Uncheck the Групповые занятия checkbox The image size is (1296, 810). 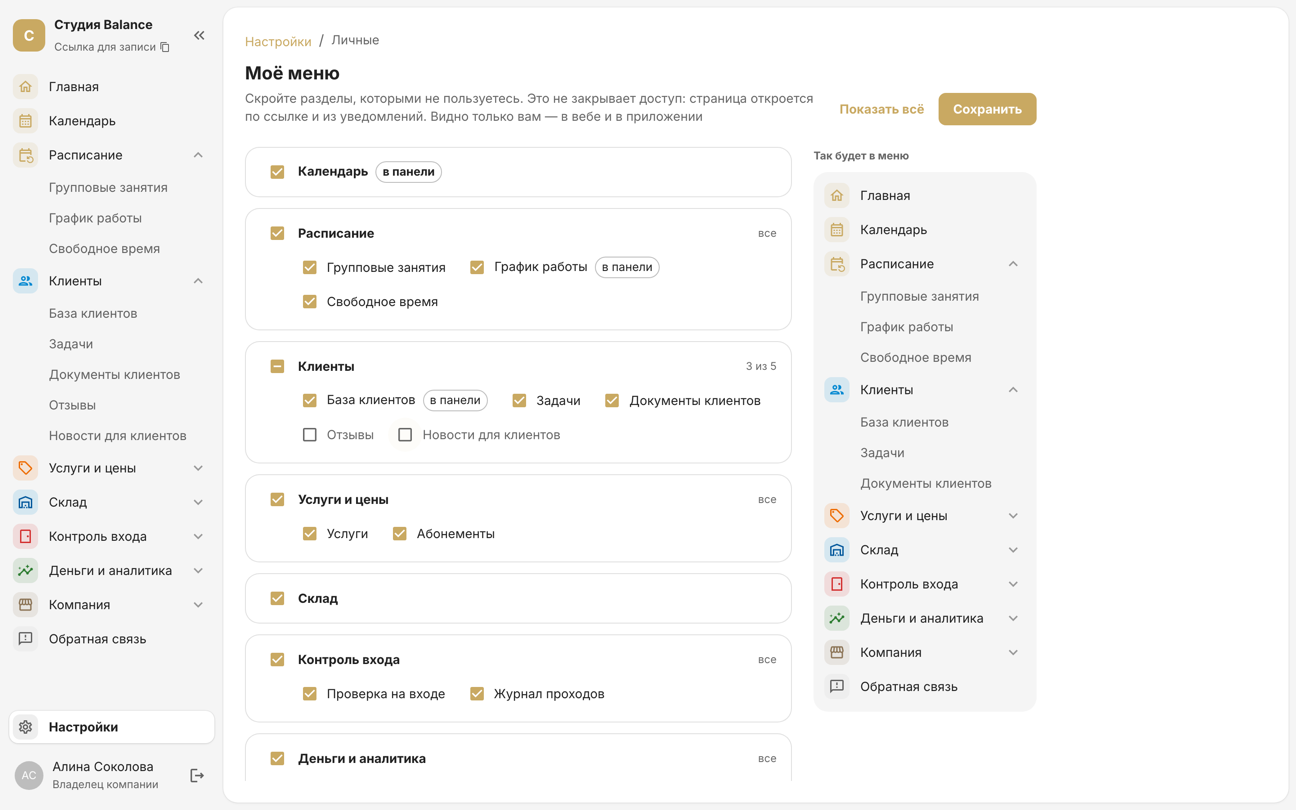[x=310, y=267]
